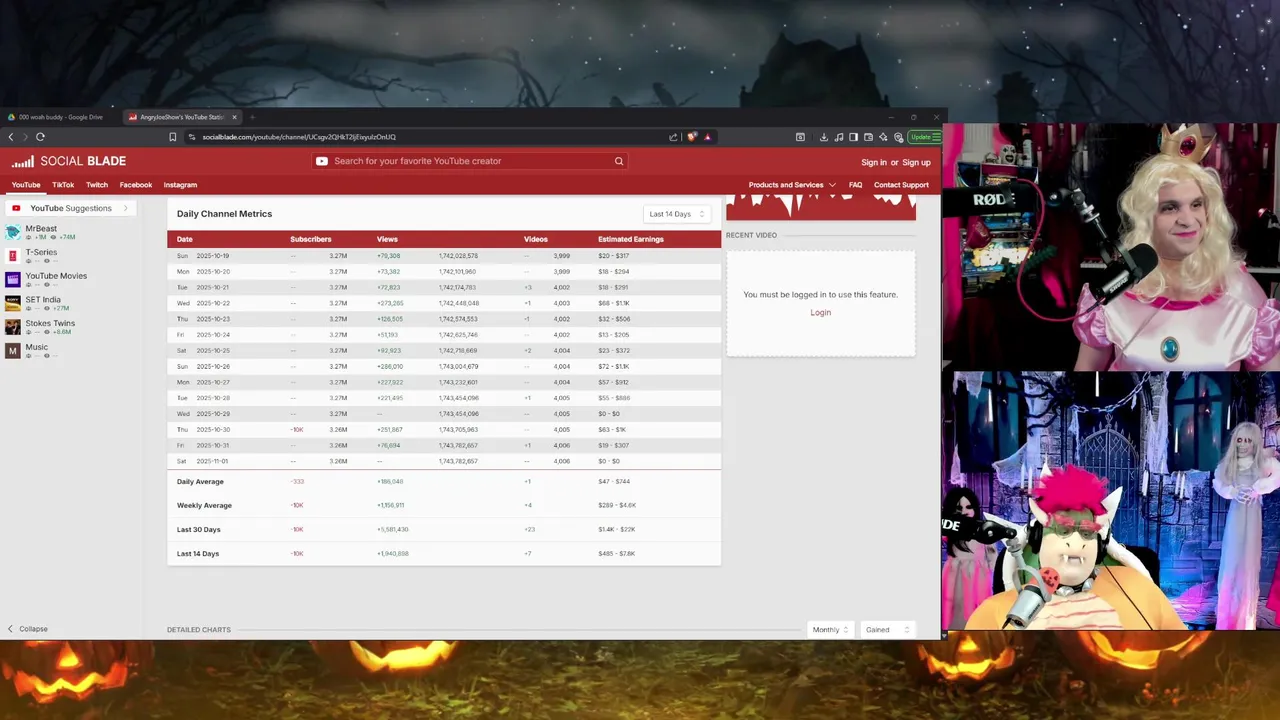Click Social Blade bar-chart logo
Image resolution: width=1280 pixels, height=720 pixels.
click(22, 161)
